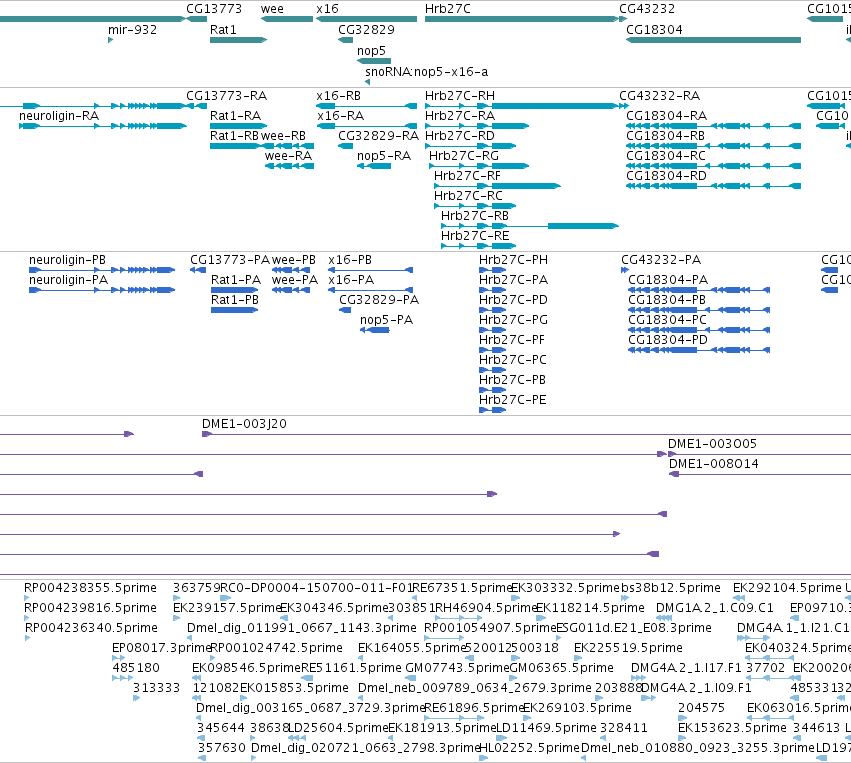Click the CG18304-PA protein label

(668, 280)
